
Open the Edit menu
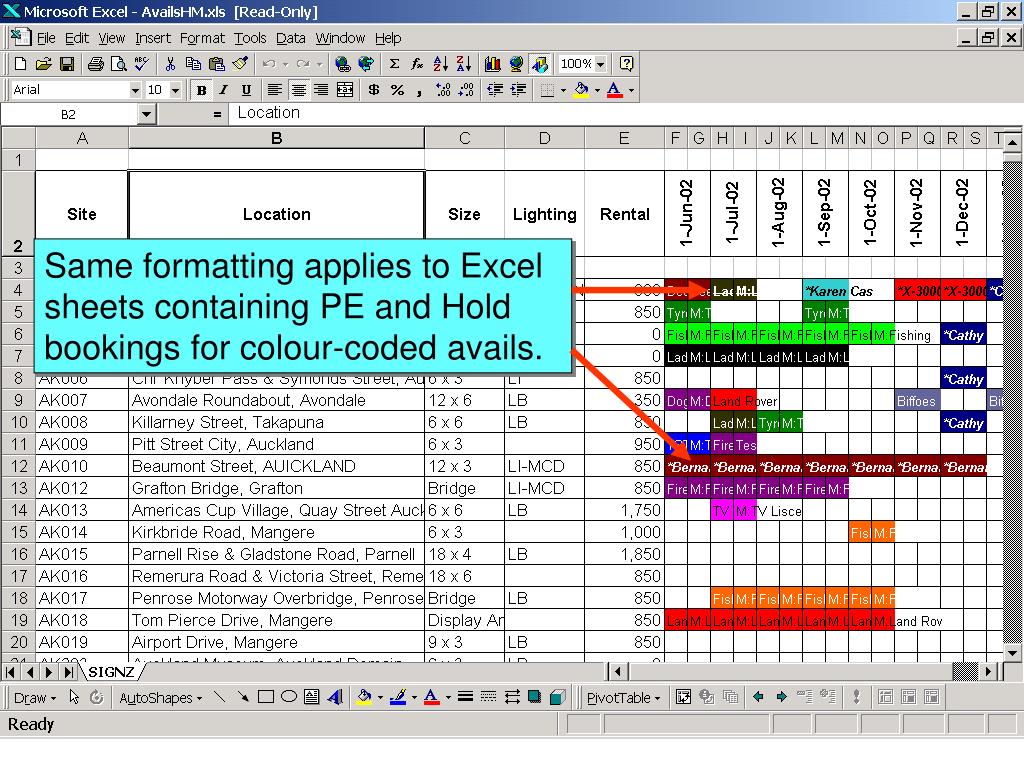(77, 39)
